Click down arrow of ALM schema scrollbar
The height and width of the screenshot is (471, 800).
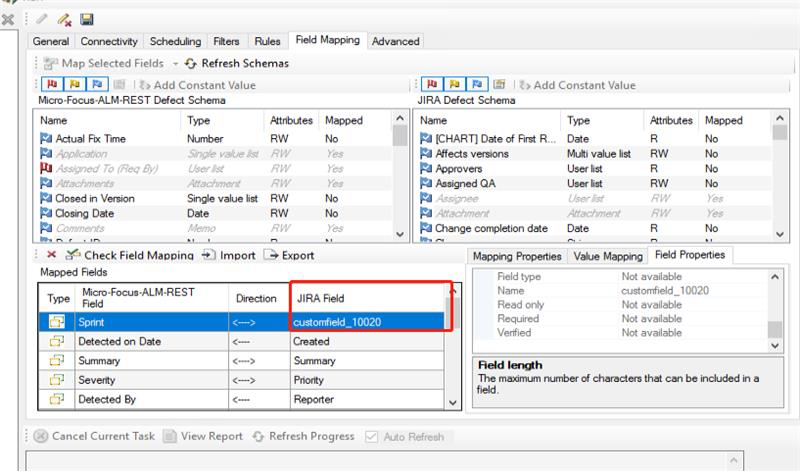(400, 234)
